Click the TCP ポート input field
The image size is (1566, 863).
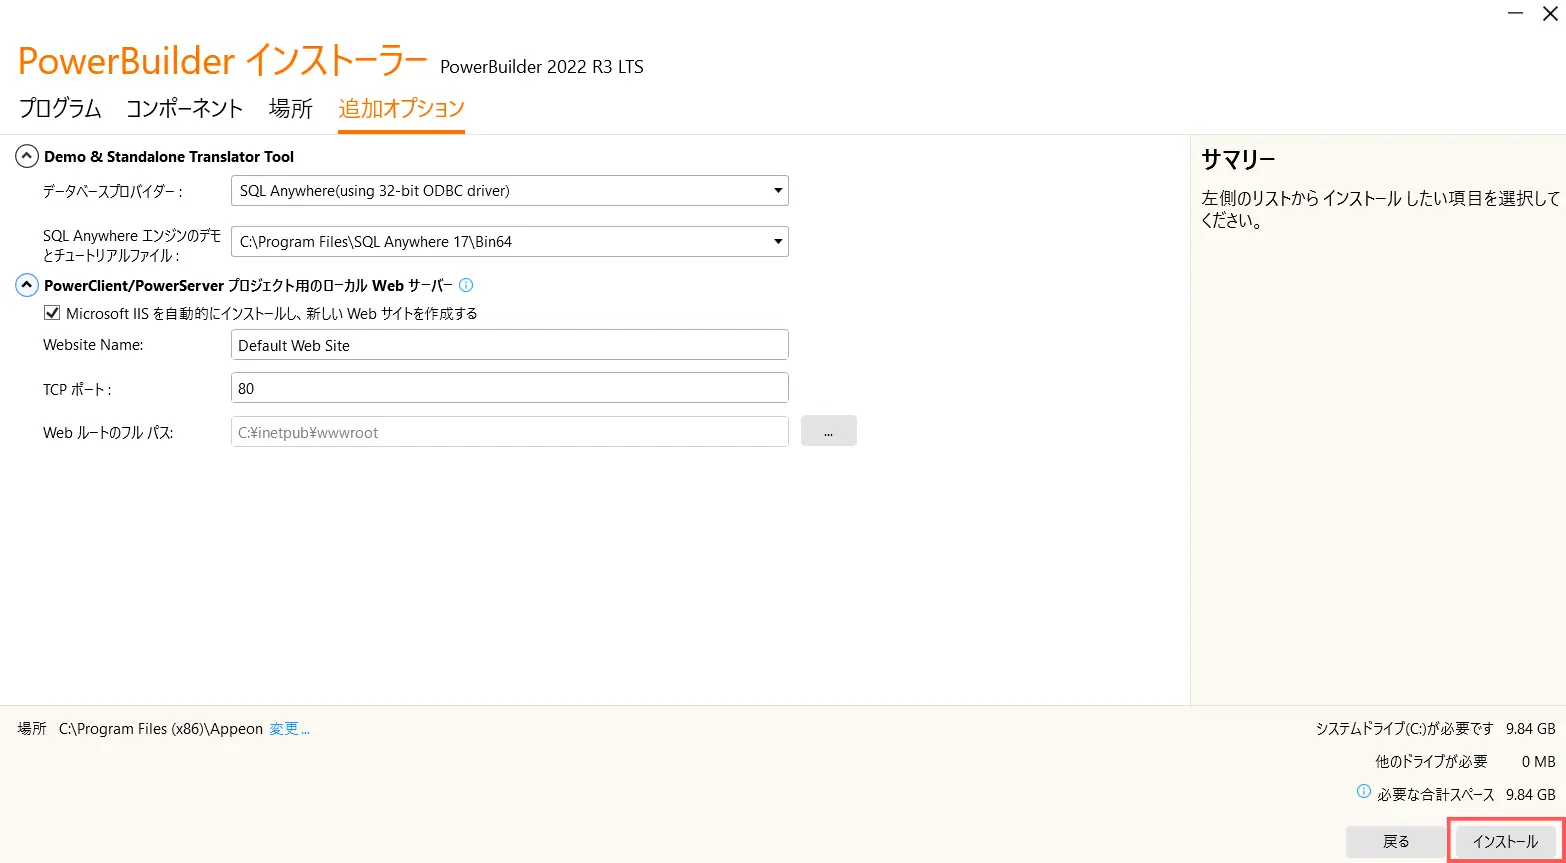[x=509, y=388]
